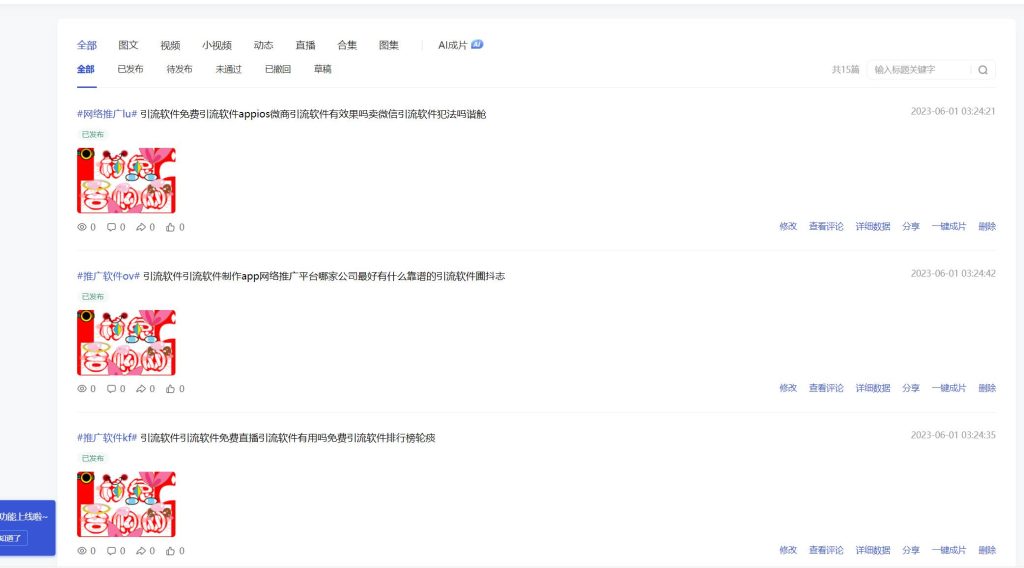Click the 2023-06-01 03:24:42 timestamp

[x=953, y=274]
